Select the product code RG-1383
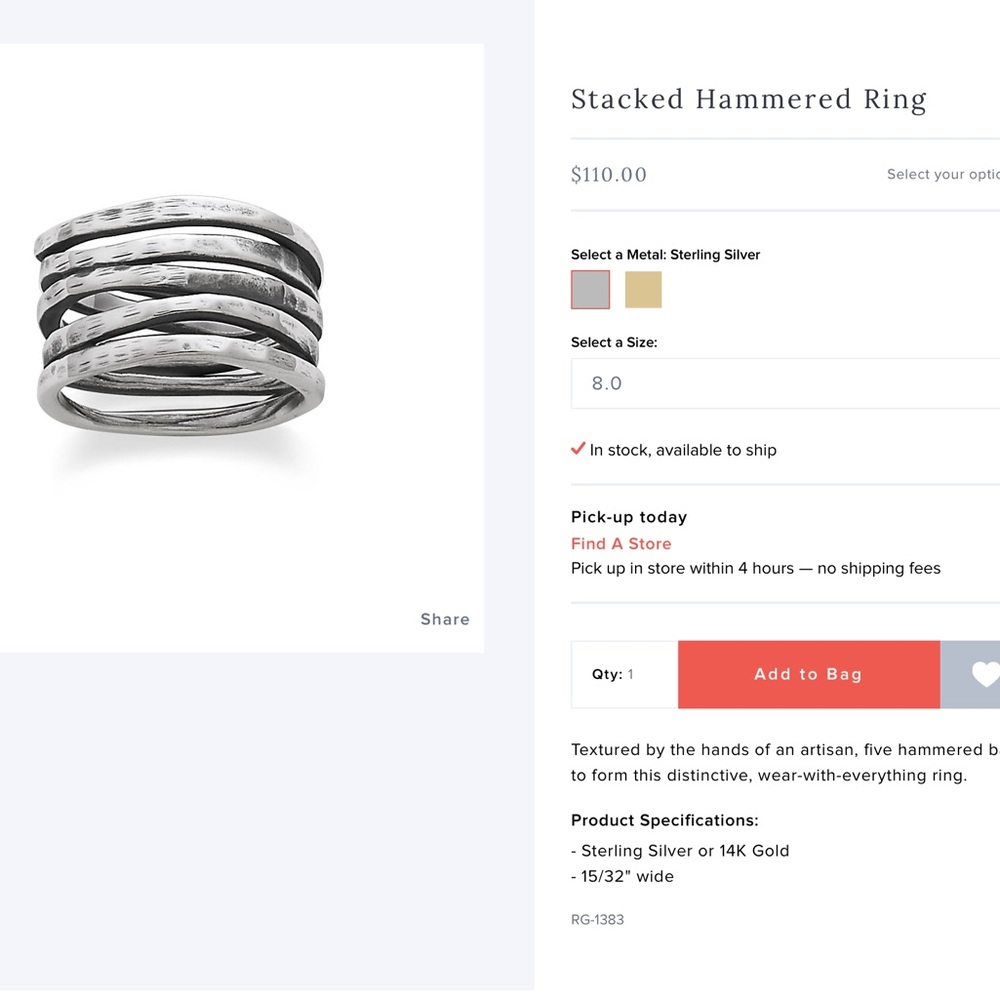The image size is (1000, 1000). click(597, 919)
